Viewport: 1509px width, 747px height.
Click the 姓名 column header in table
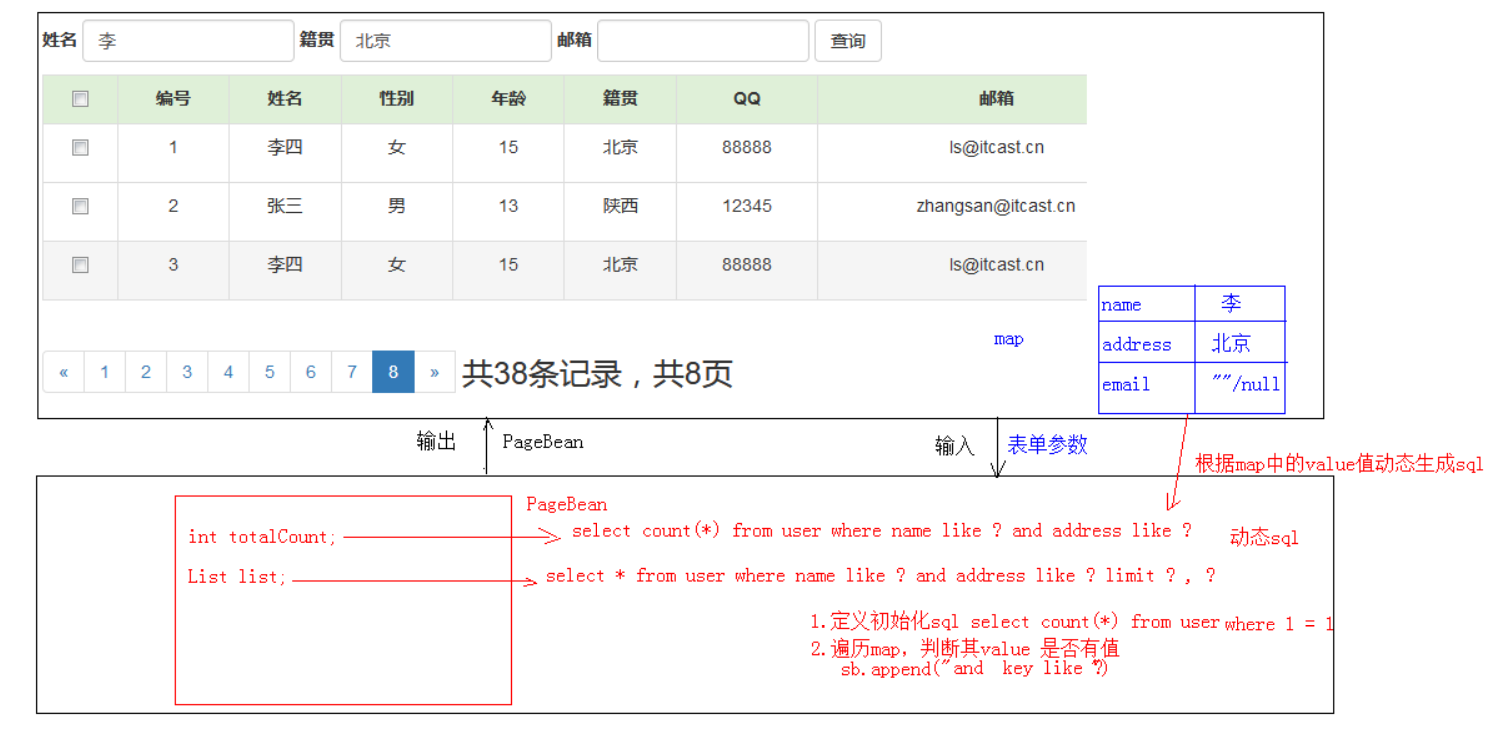tap(285, 99)
